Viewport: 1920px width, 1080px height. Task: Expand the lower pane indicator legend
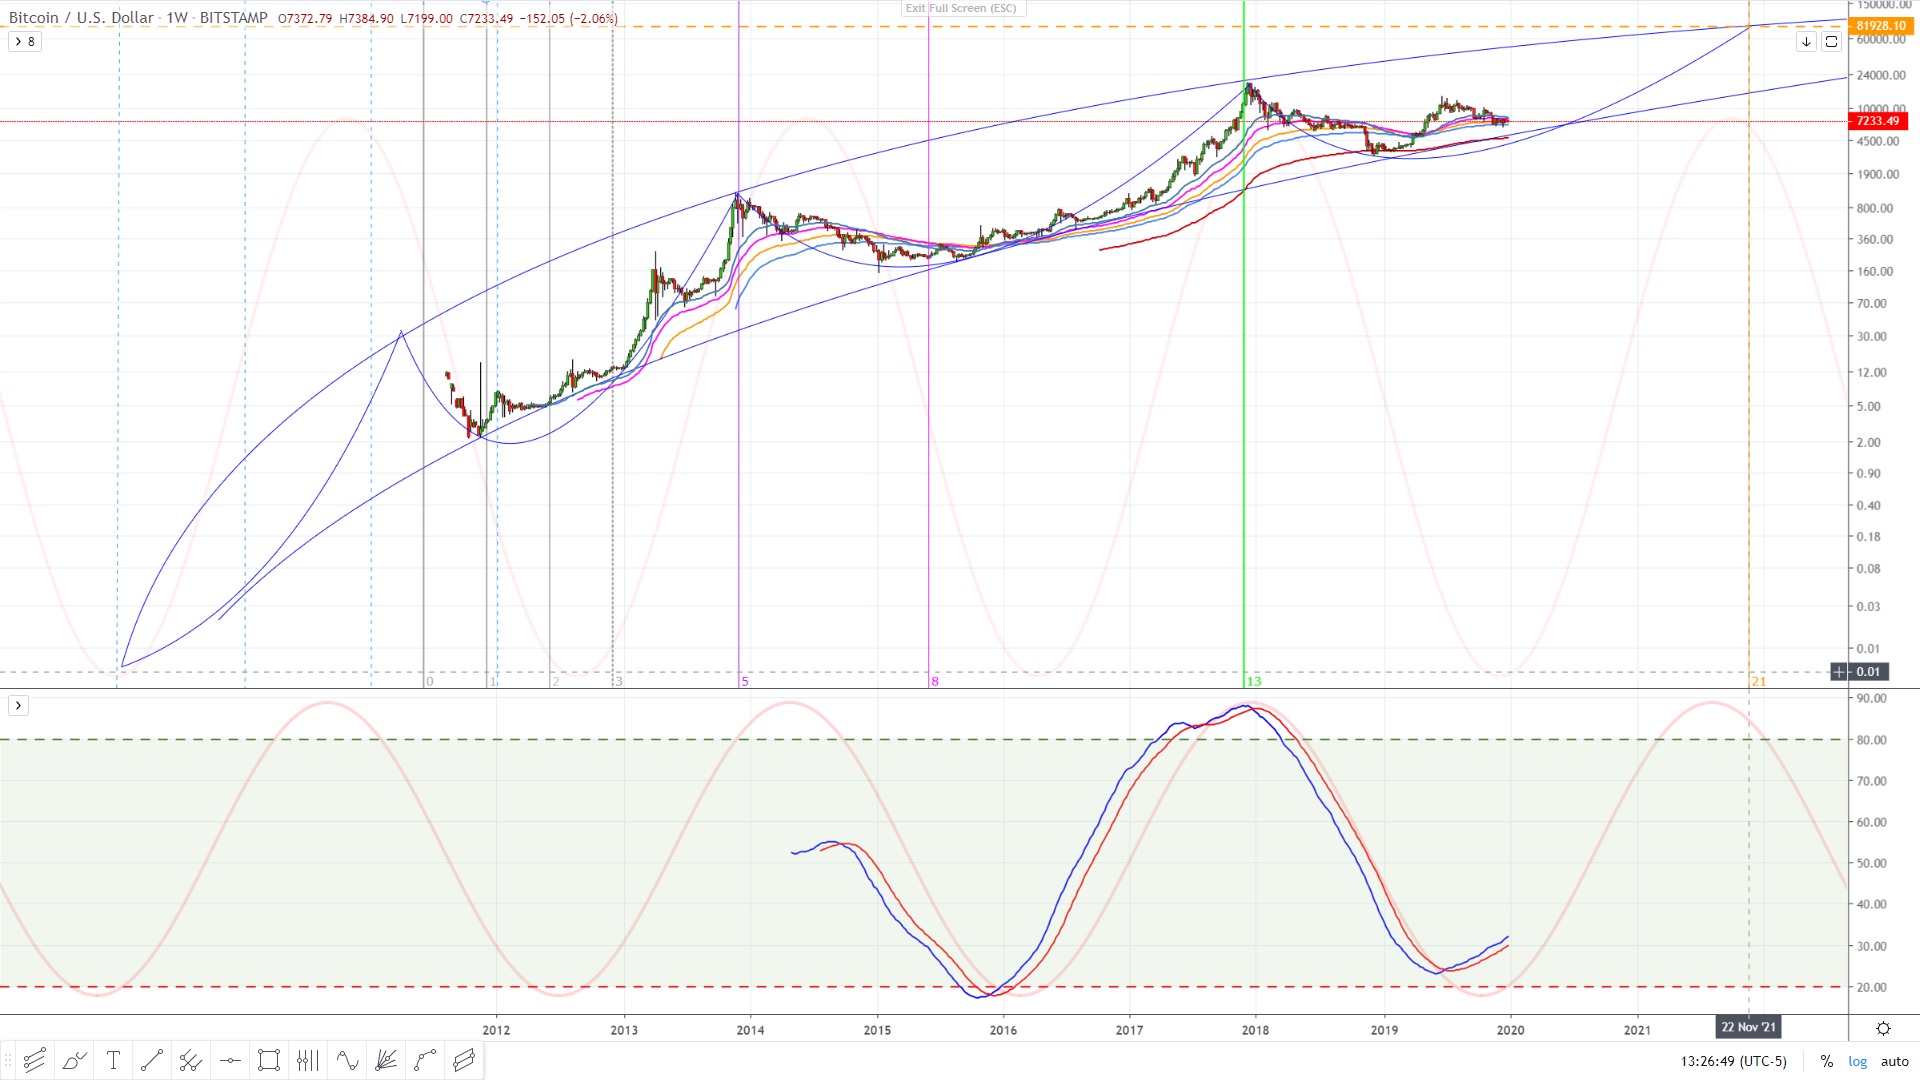pyautogui.click(x=18, y=705)
